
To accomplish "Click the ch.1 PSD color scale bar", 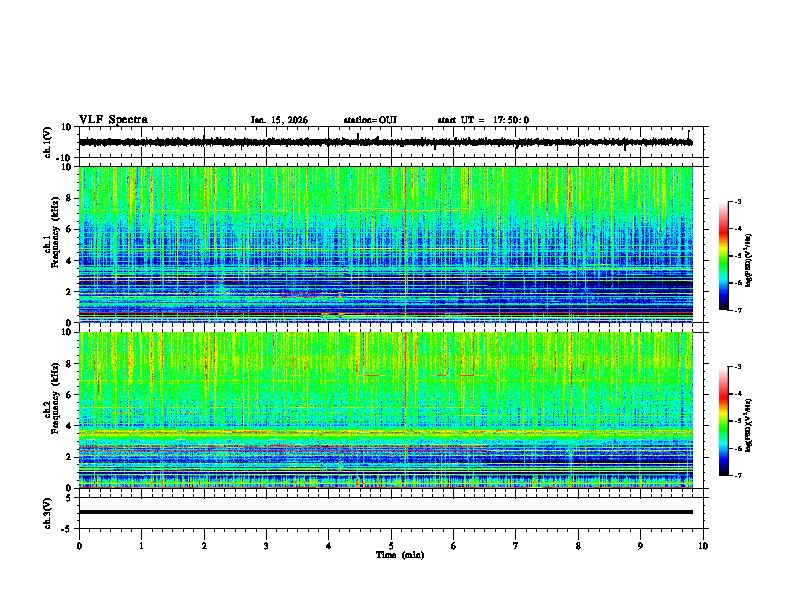I will 723,256.
